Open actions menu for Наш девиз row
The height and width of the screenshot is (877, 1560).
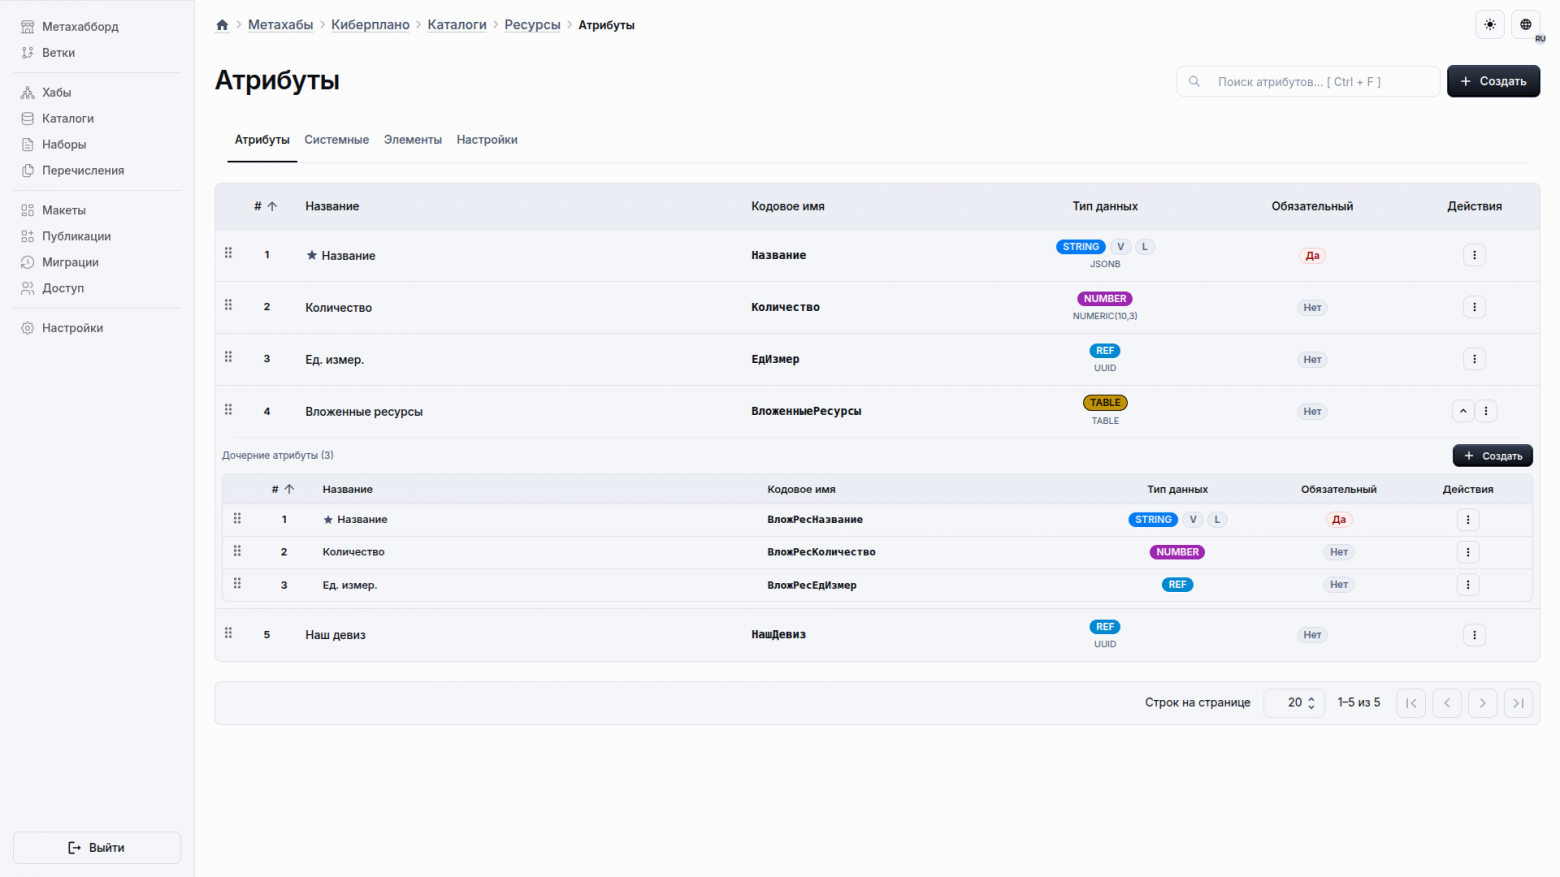1474,635
